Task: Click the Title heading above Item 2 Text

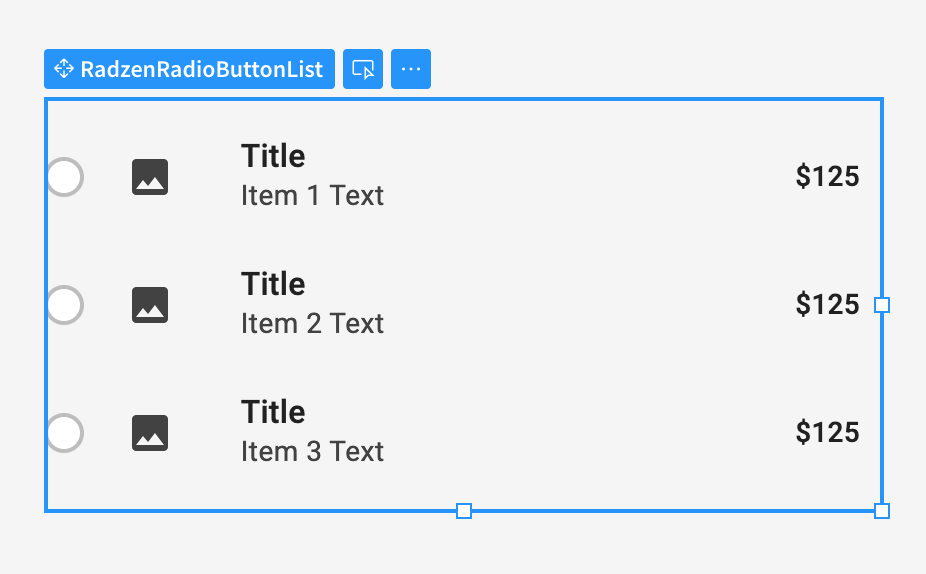Action: 273,285
